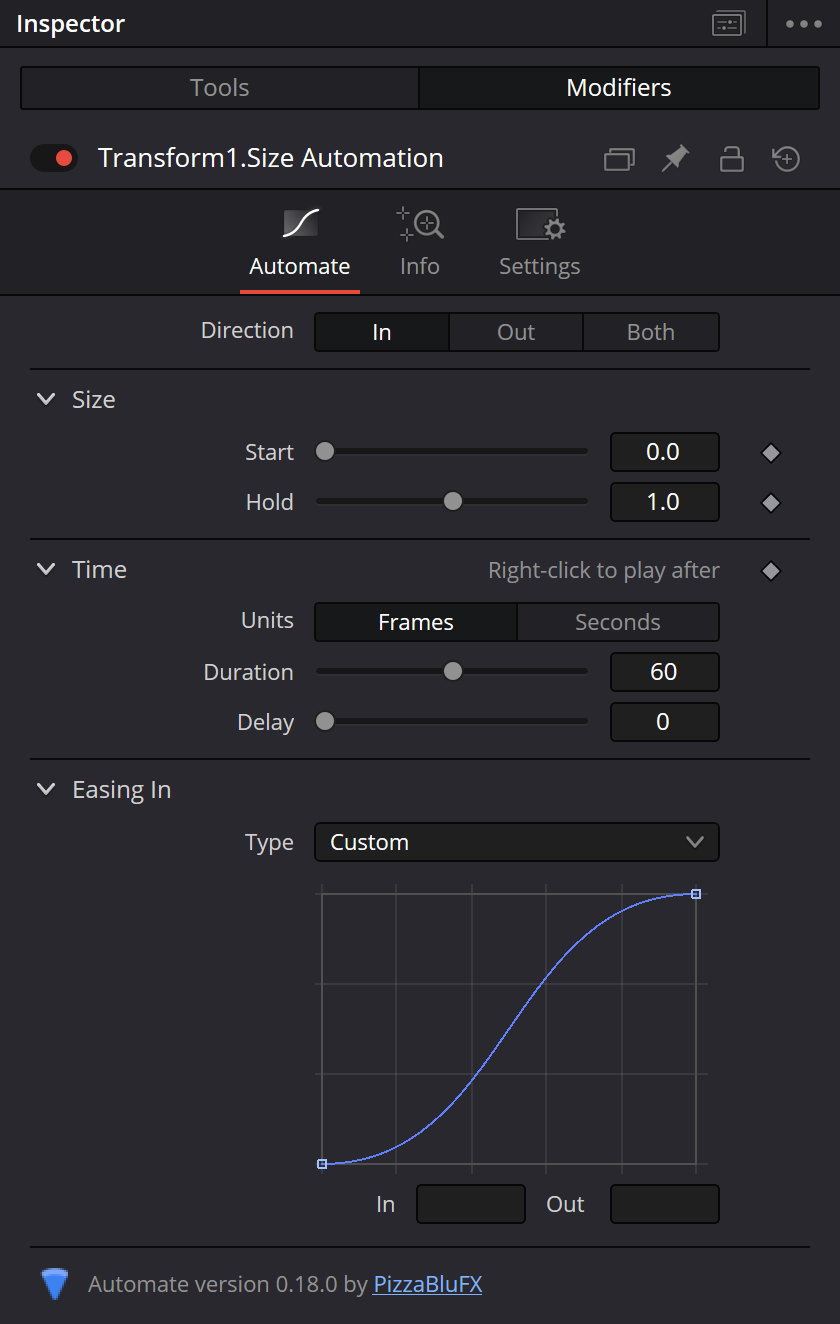The height and width of the screenshot is (1324, 840).
Task: Switch to the Modifiers tab
Action: tap(619, 88)
